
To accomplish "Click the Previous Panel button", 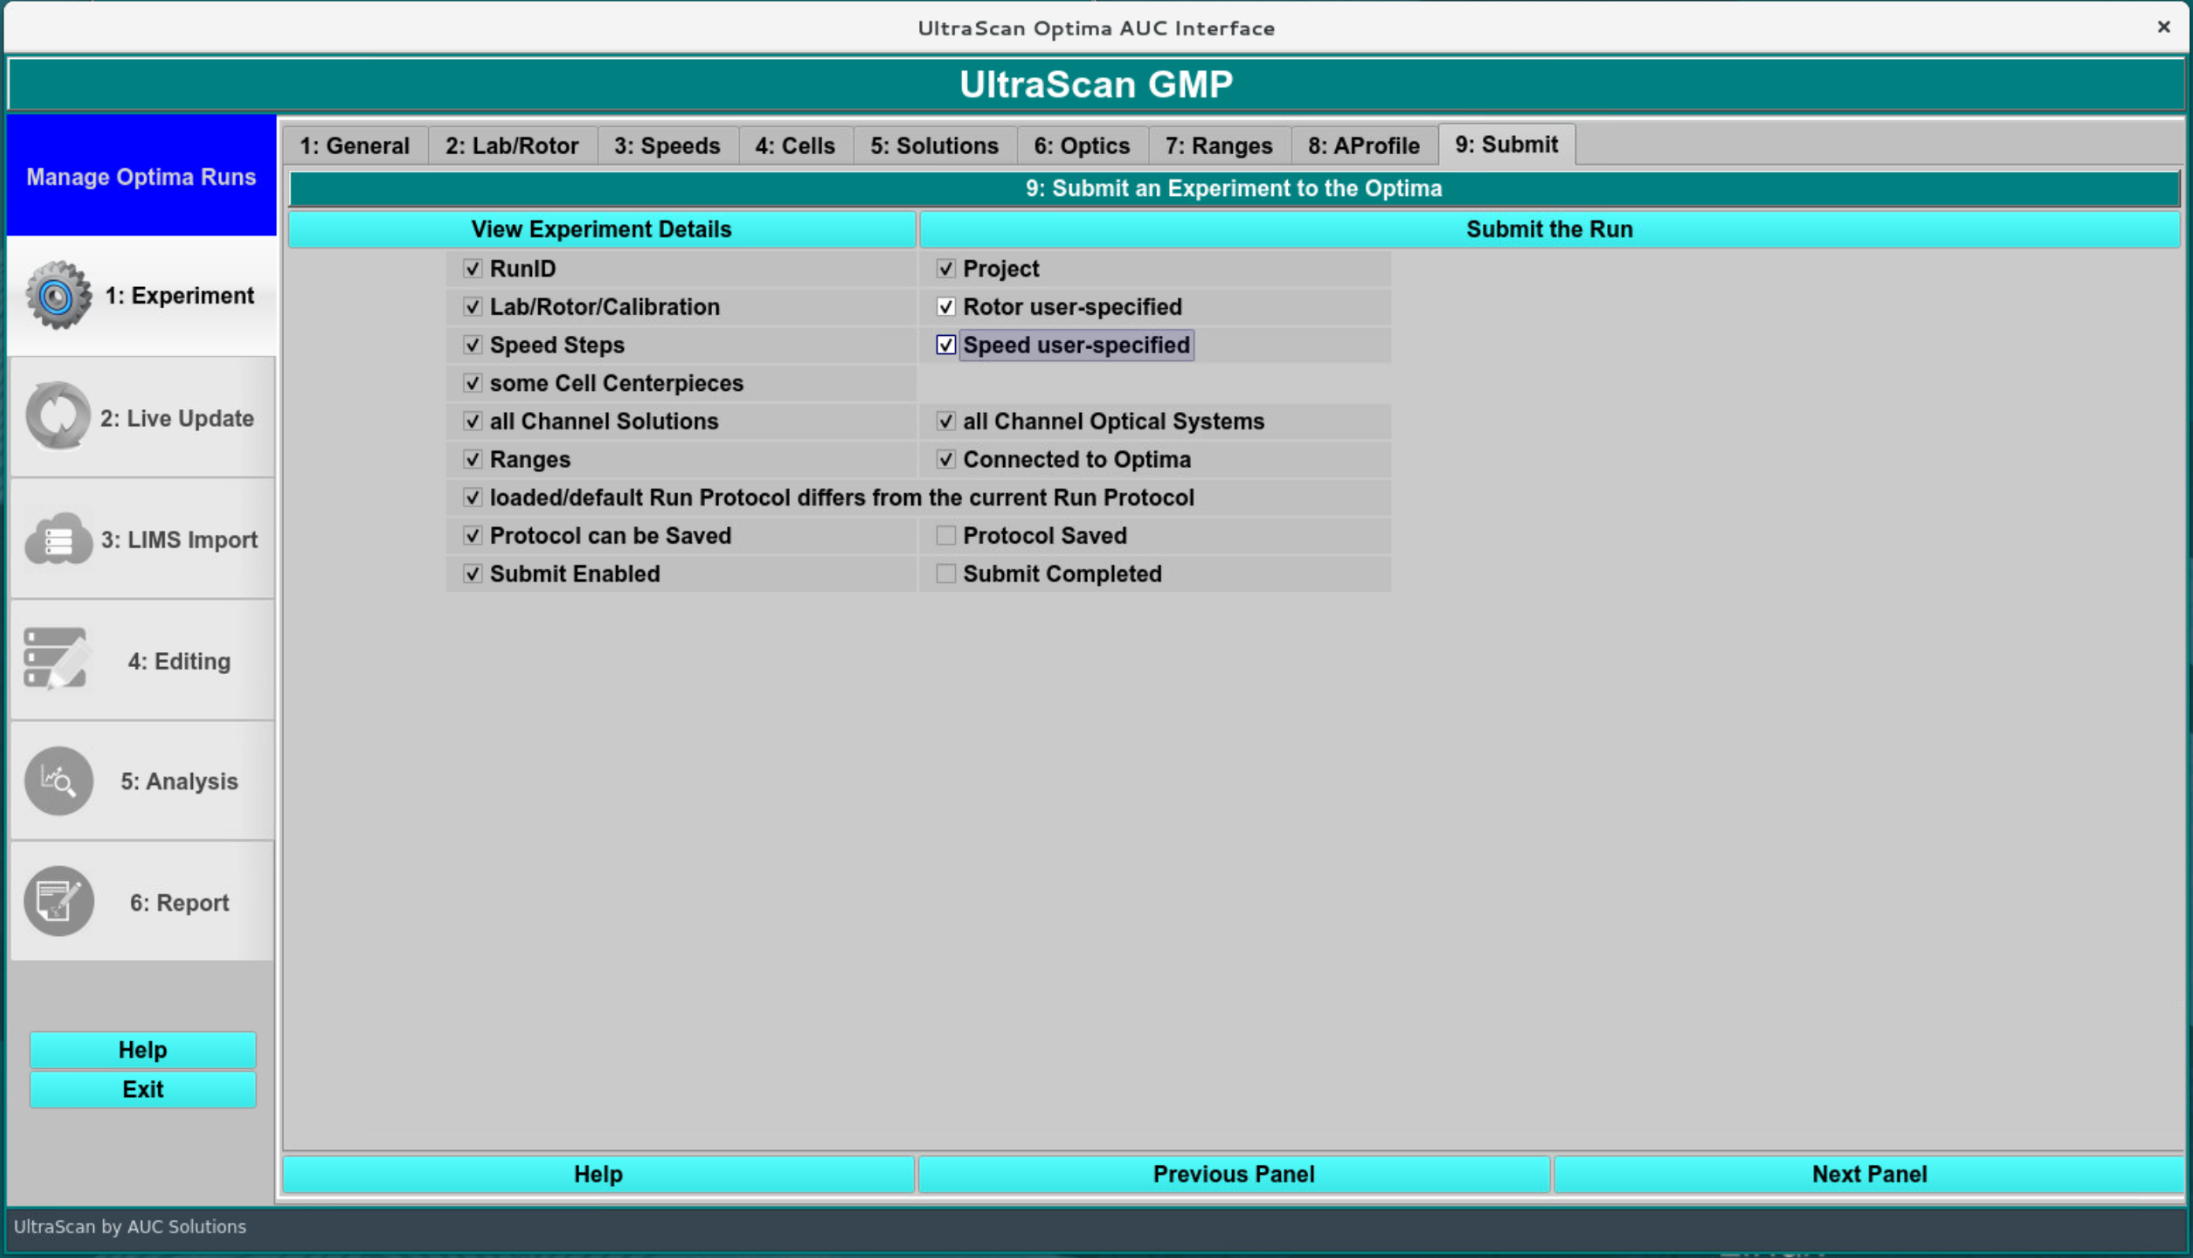I will click(x=1233, y=1174).
